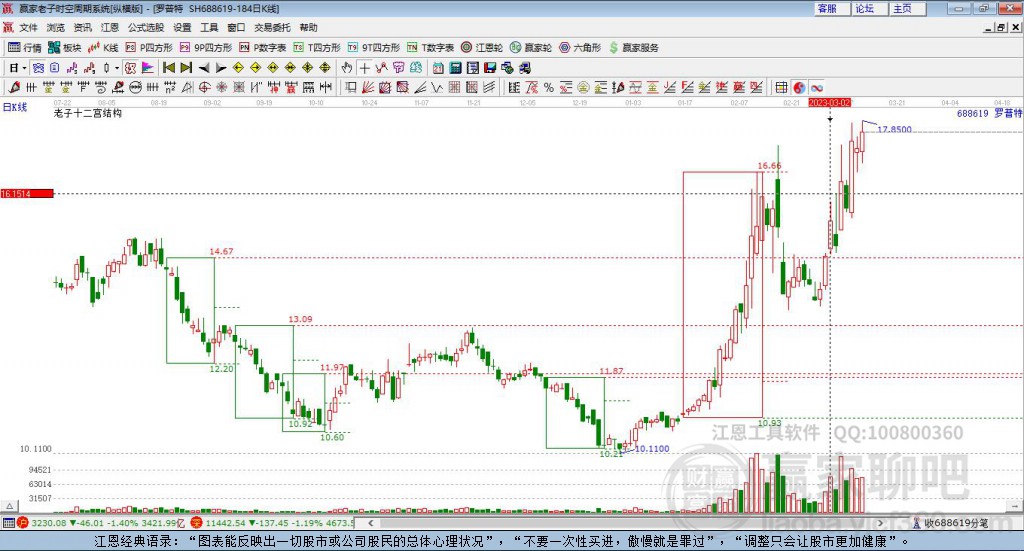The image size is (1024, 551).
Task: Click the red 16.1514 price label
Action: pos(27,193)
